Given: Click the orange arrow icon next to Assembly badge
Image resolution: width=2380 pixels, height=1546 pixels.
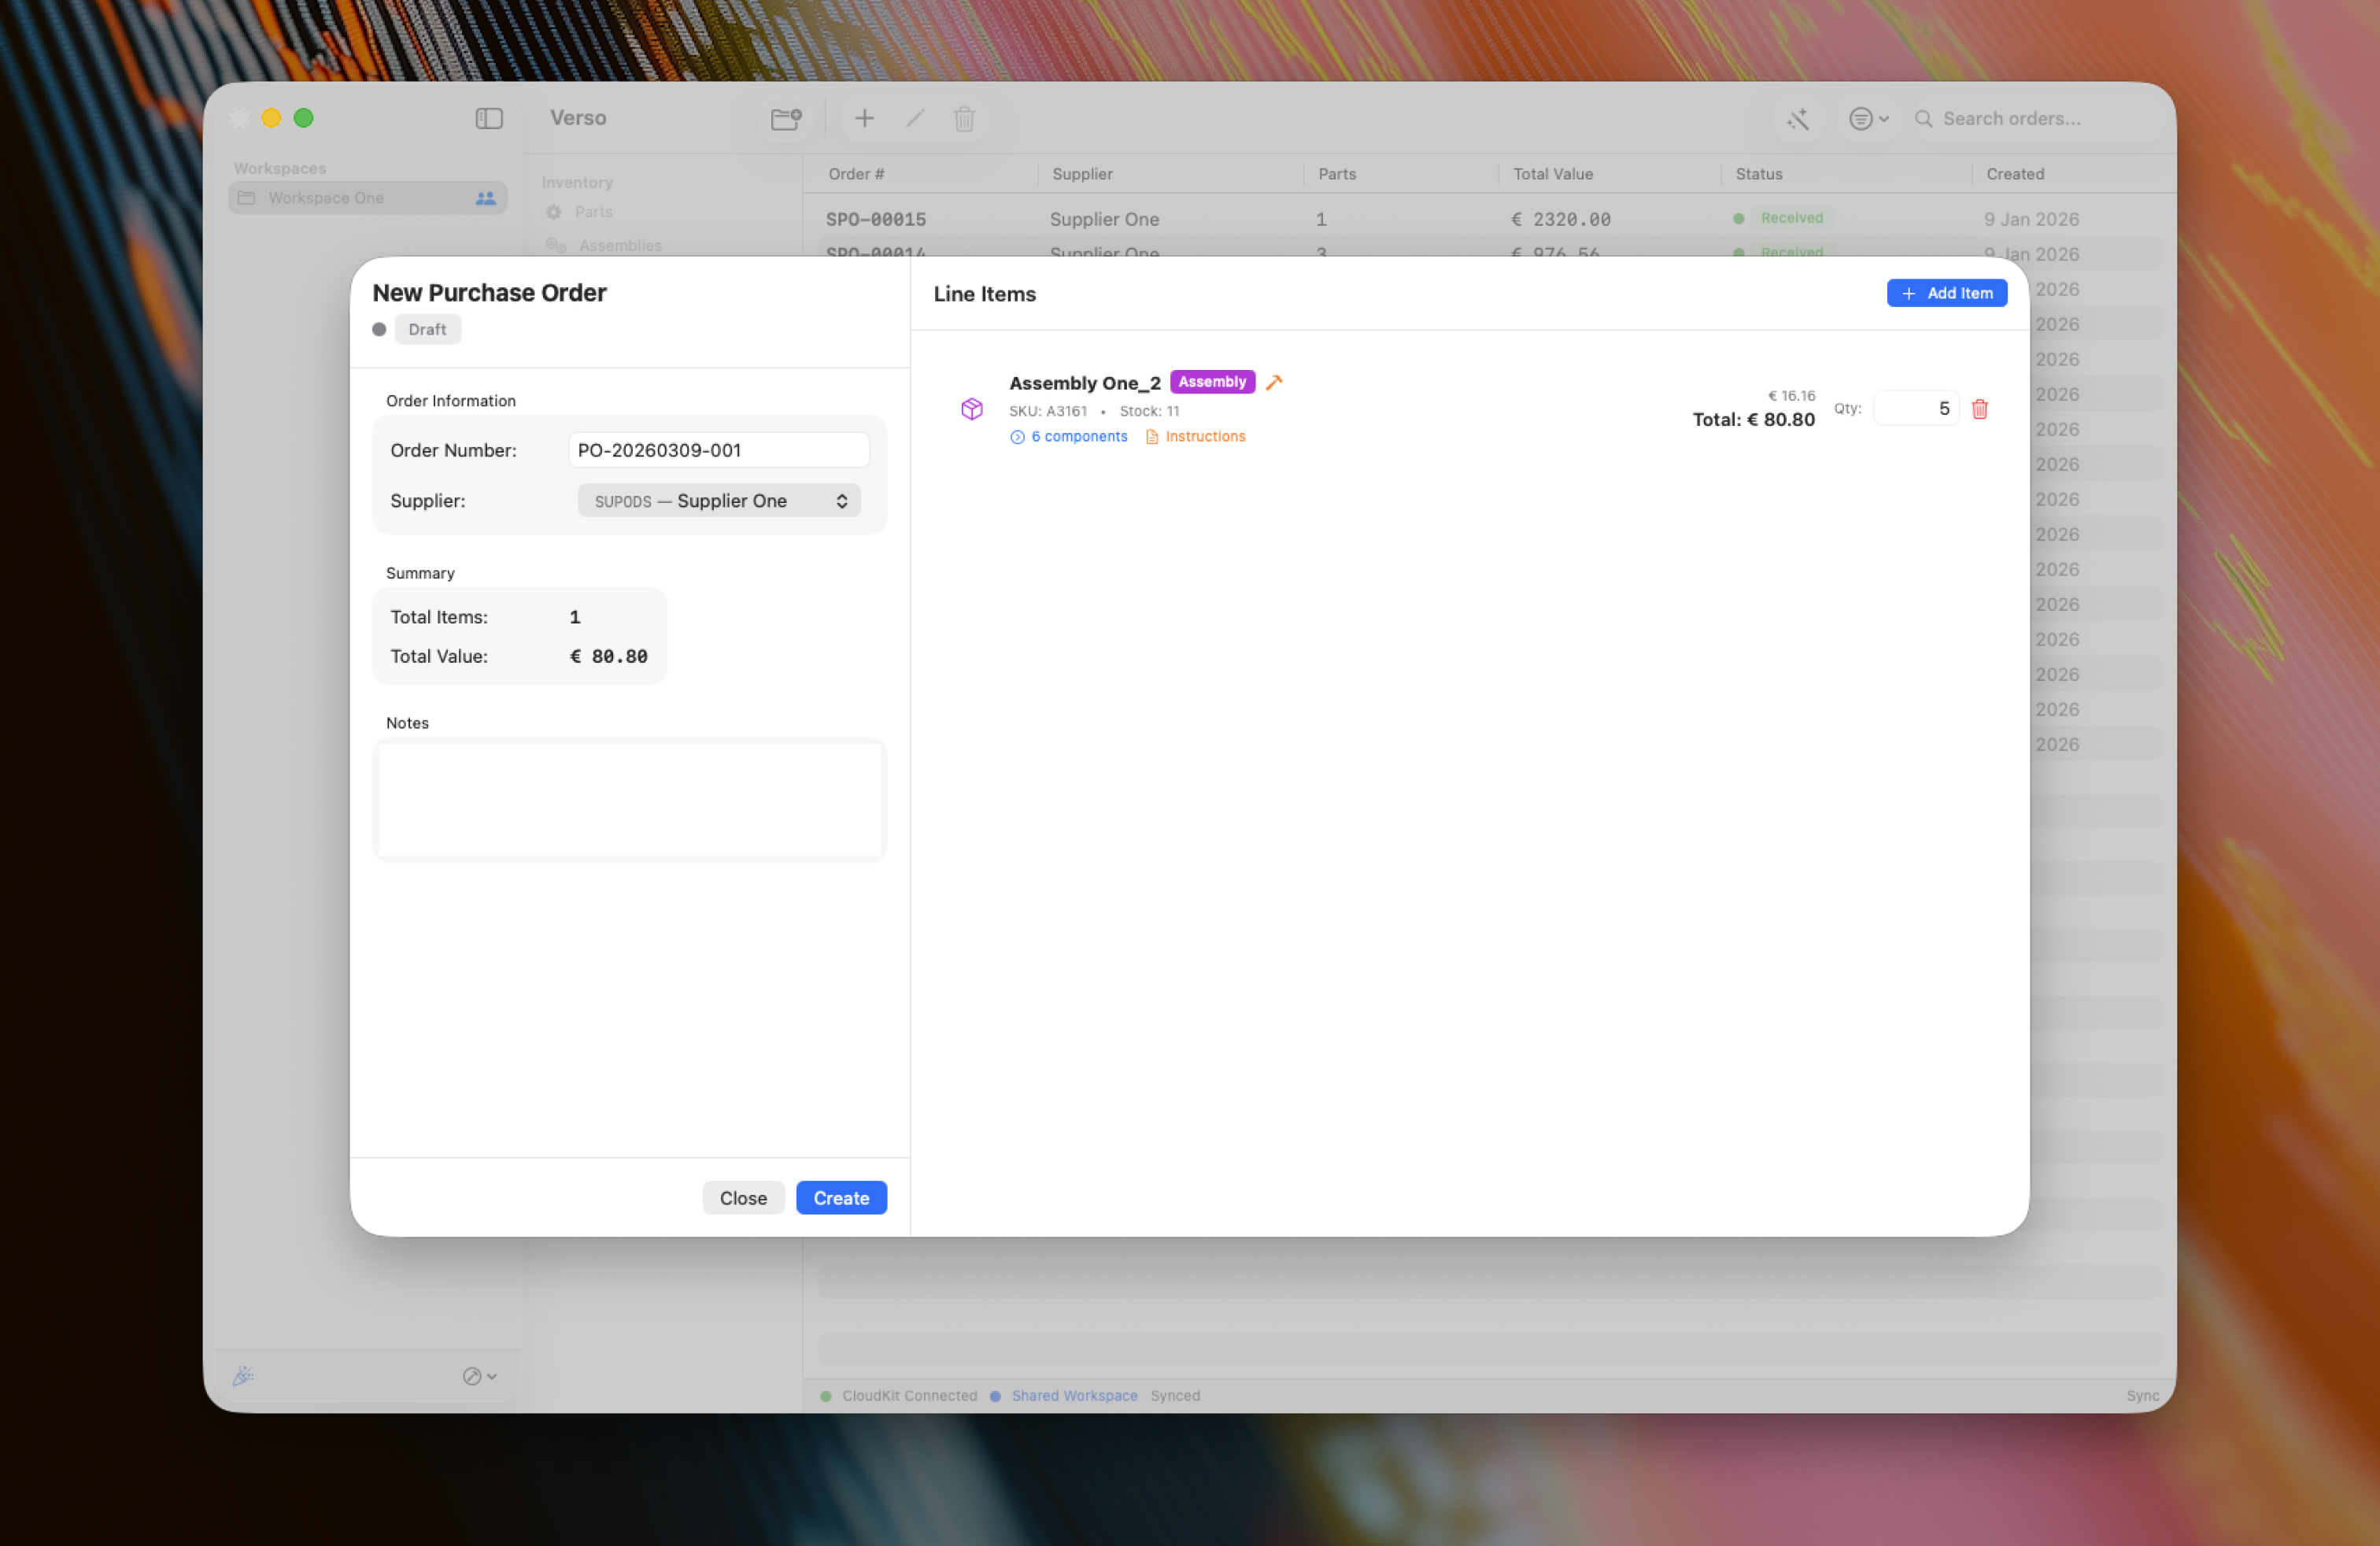Looking at the screenshot, I should click(x=1273, y=383).
